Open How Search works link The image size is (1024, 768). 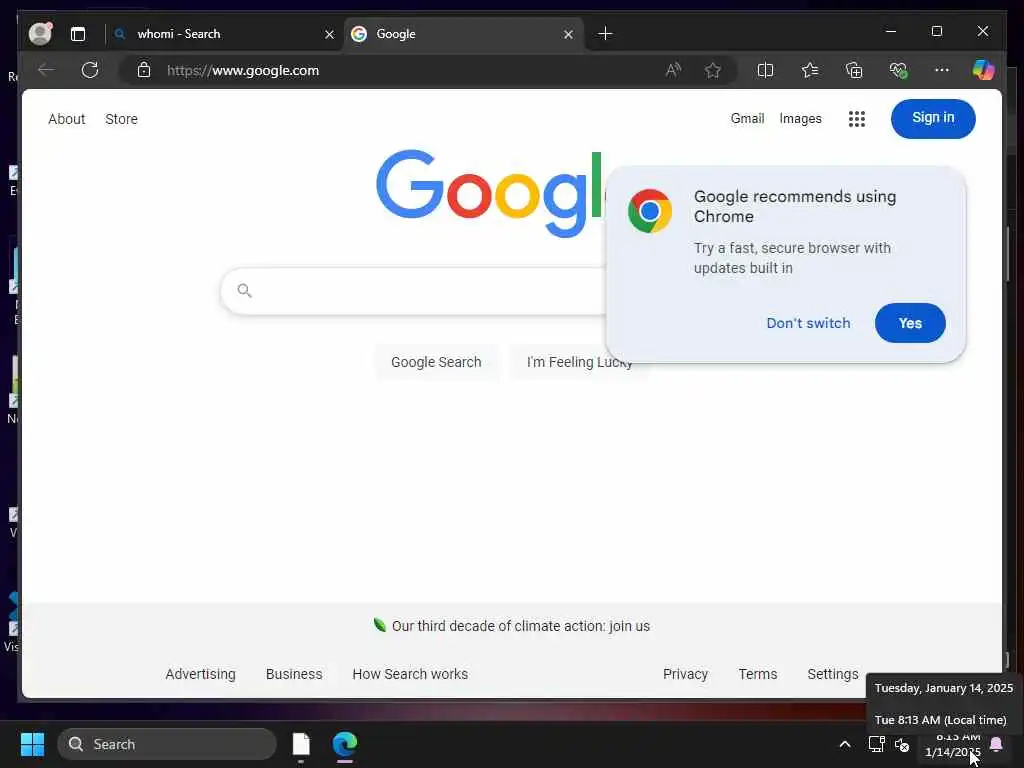point(410,674)
